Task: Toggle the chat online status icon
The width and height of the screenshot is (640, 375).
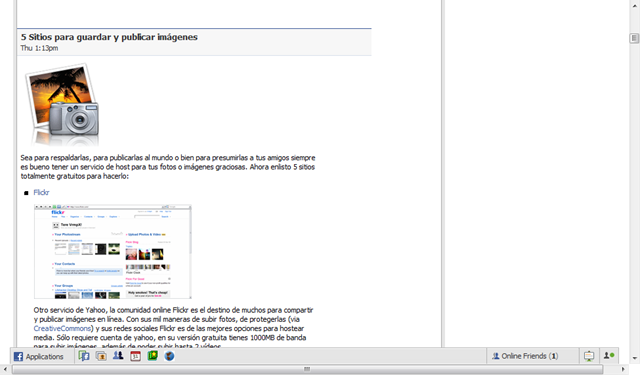Action: pyautogui.click(x=609, y=356)
